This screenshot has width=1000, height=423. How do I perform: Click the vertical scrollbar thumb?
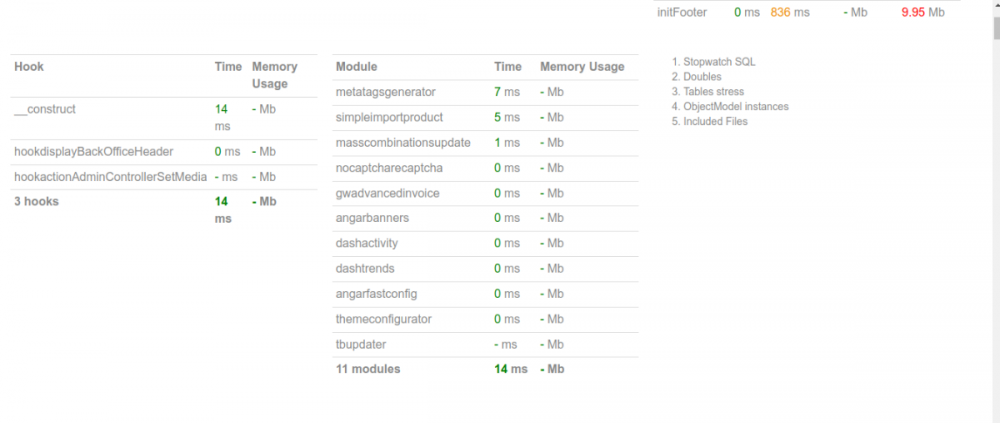[994, 20]
